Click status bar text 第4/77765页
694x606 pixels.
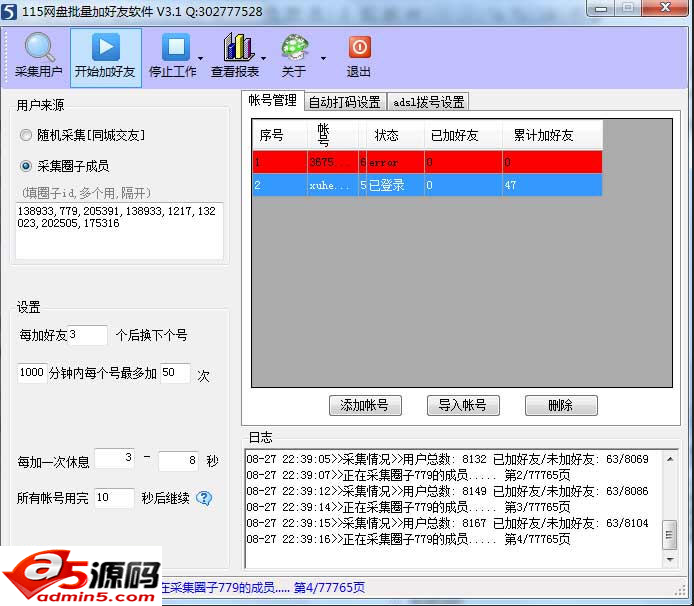[330, 587]
